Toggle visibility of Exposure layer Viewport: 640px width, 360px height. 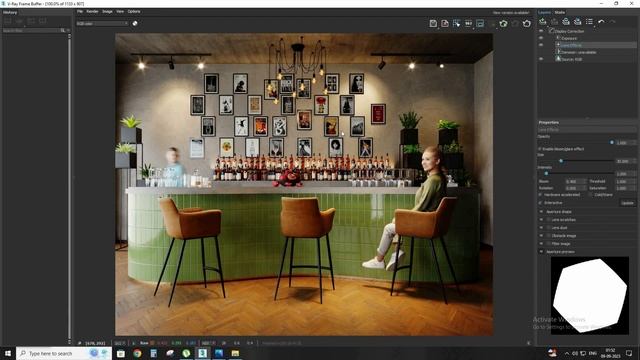[x=541, y=38]
